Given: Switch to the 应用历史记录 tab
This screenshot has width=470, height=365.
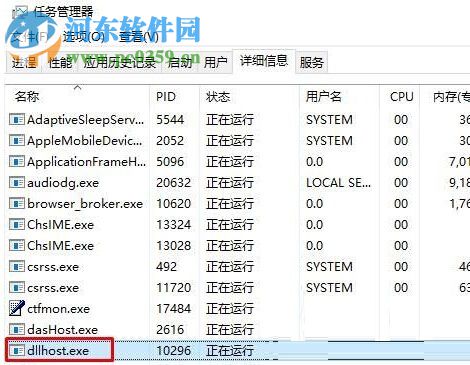Looking at the screenshot, I should coord(120,62).
